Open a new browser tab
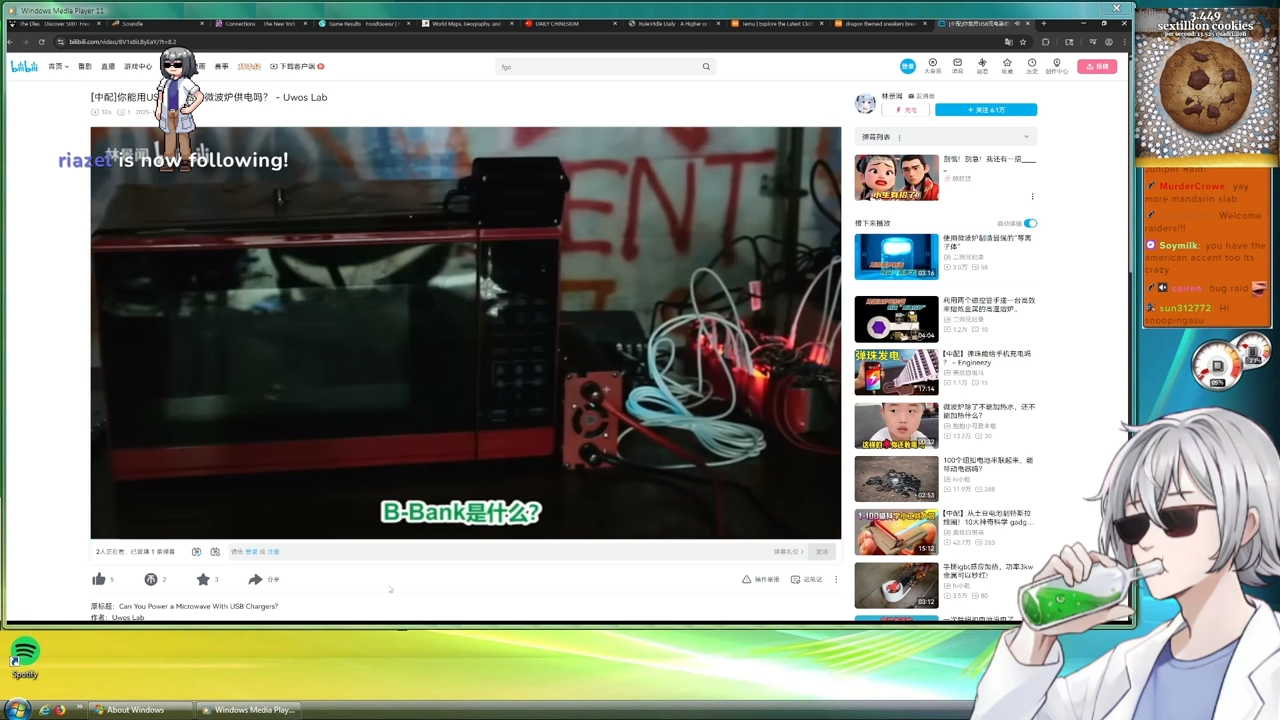Viewport: 1280px width, 720px height. point(1044,23)
